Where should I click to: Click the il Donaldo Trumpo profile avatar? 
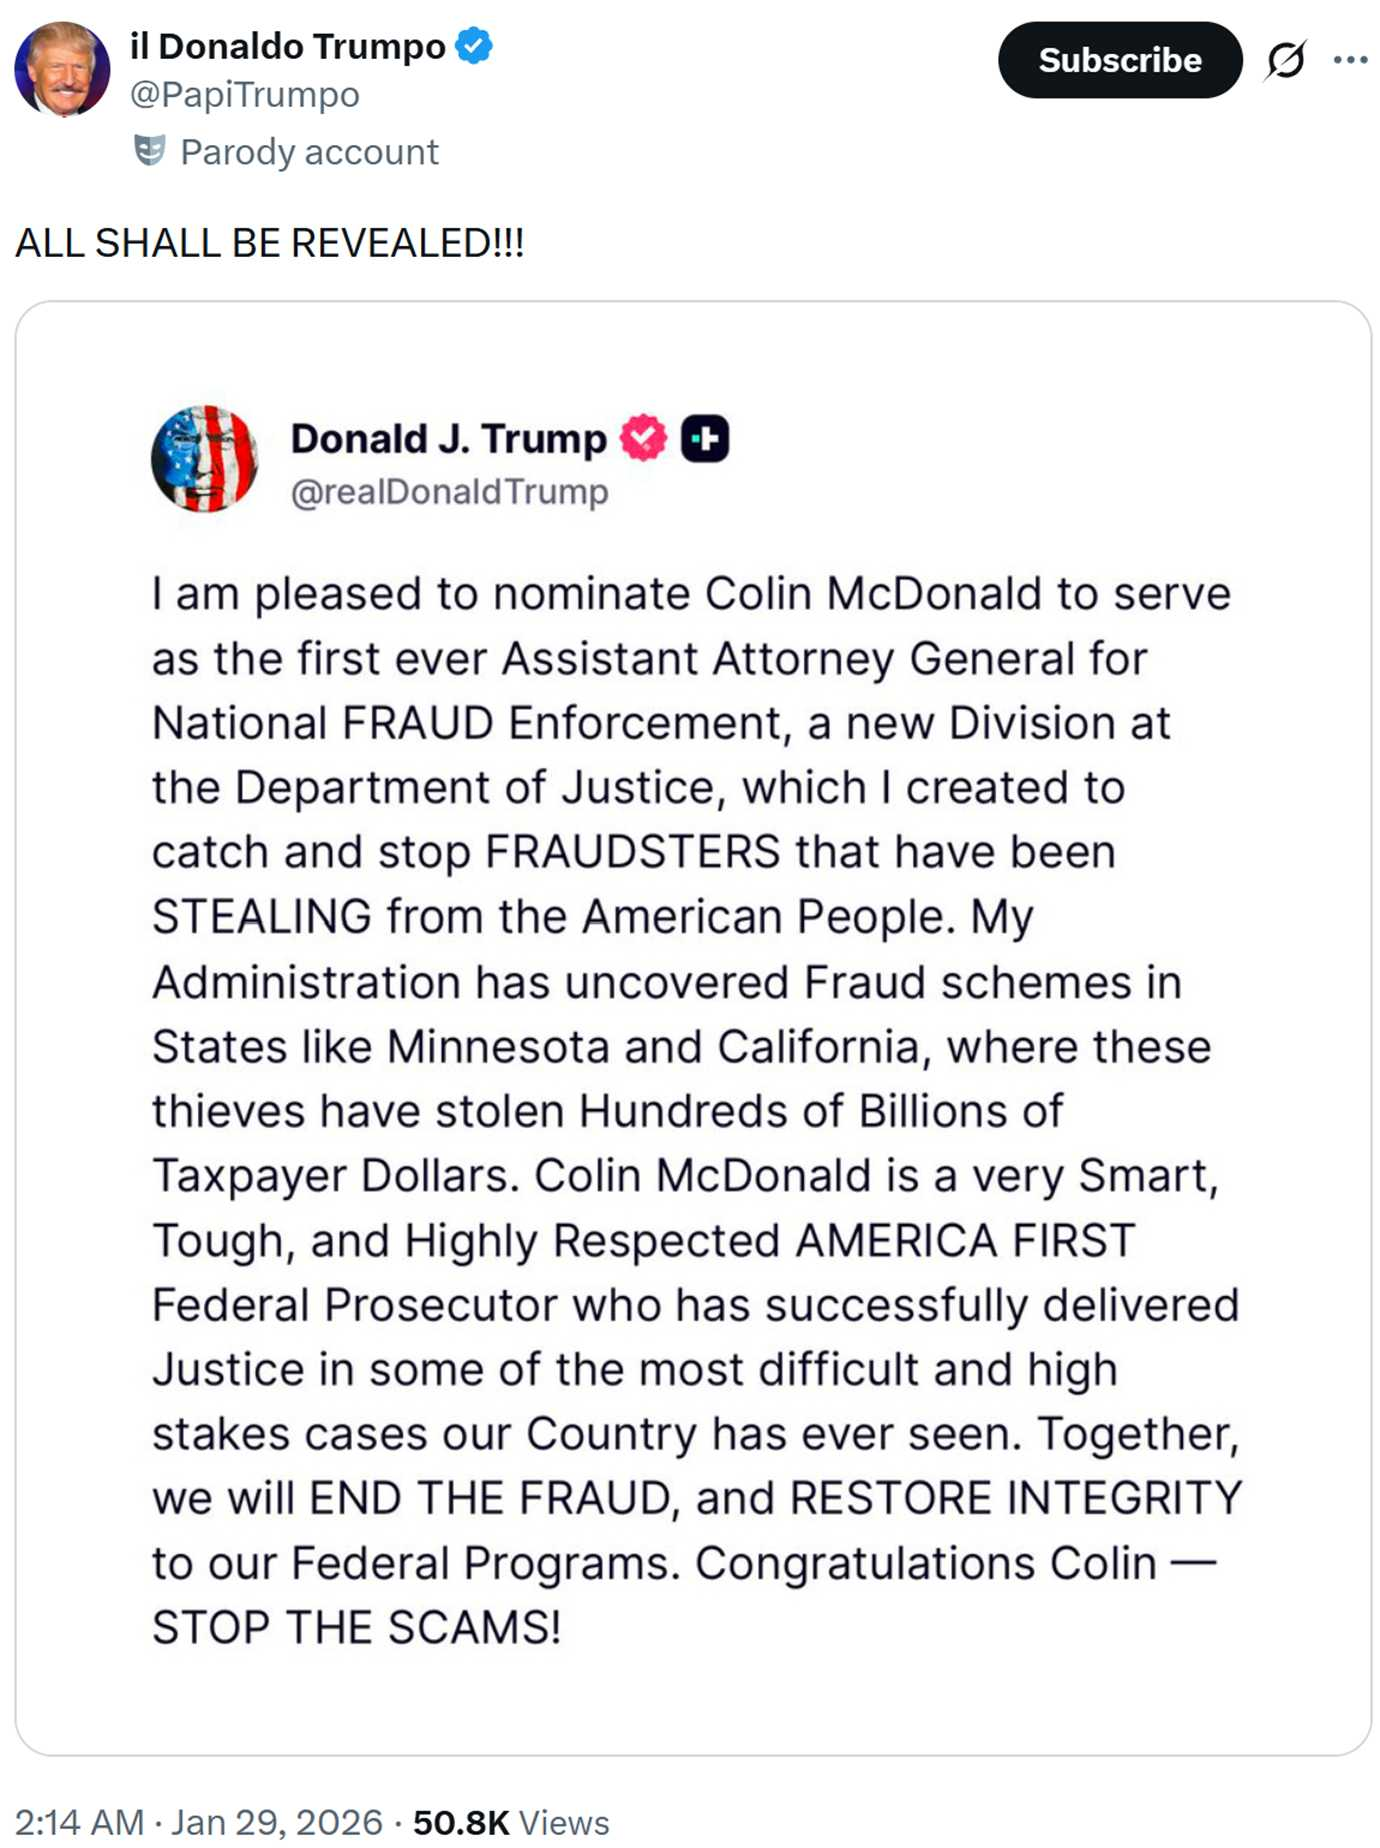pos(62,70)
